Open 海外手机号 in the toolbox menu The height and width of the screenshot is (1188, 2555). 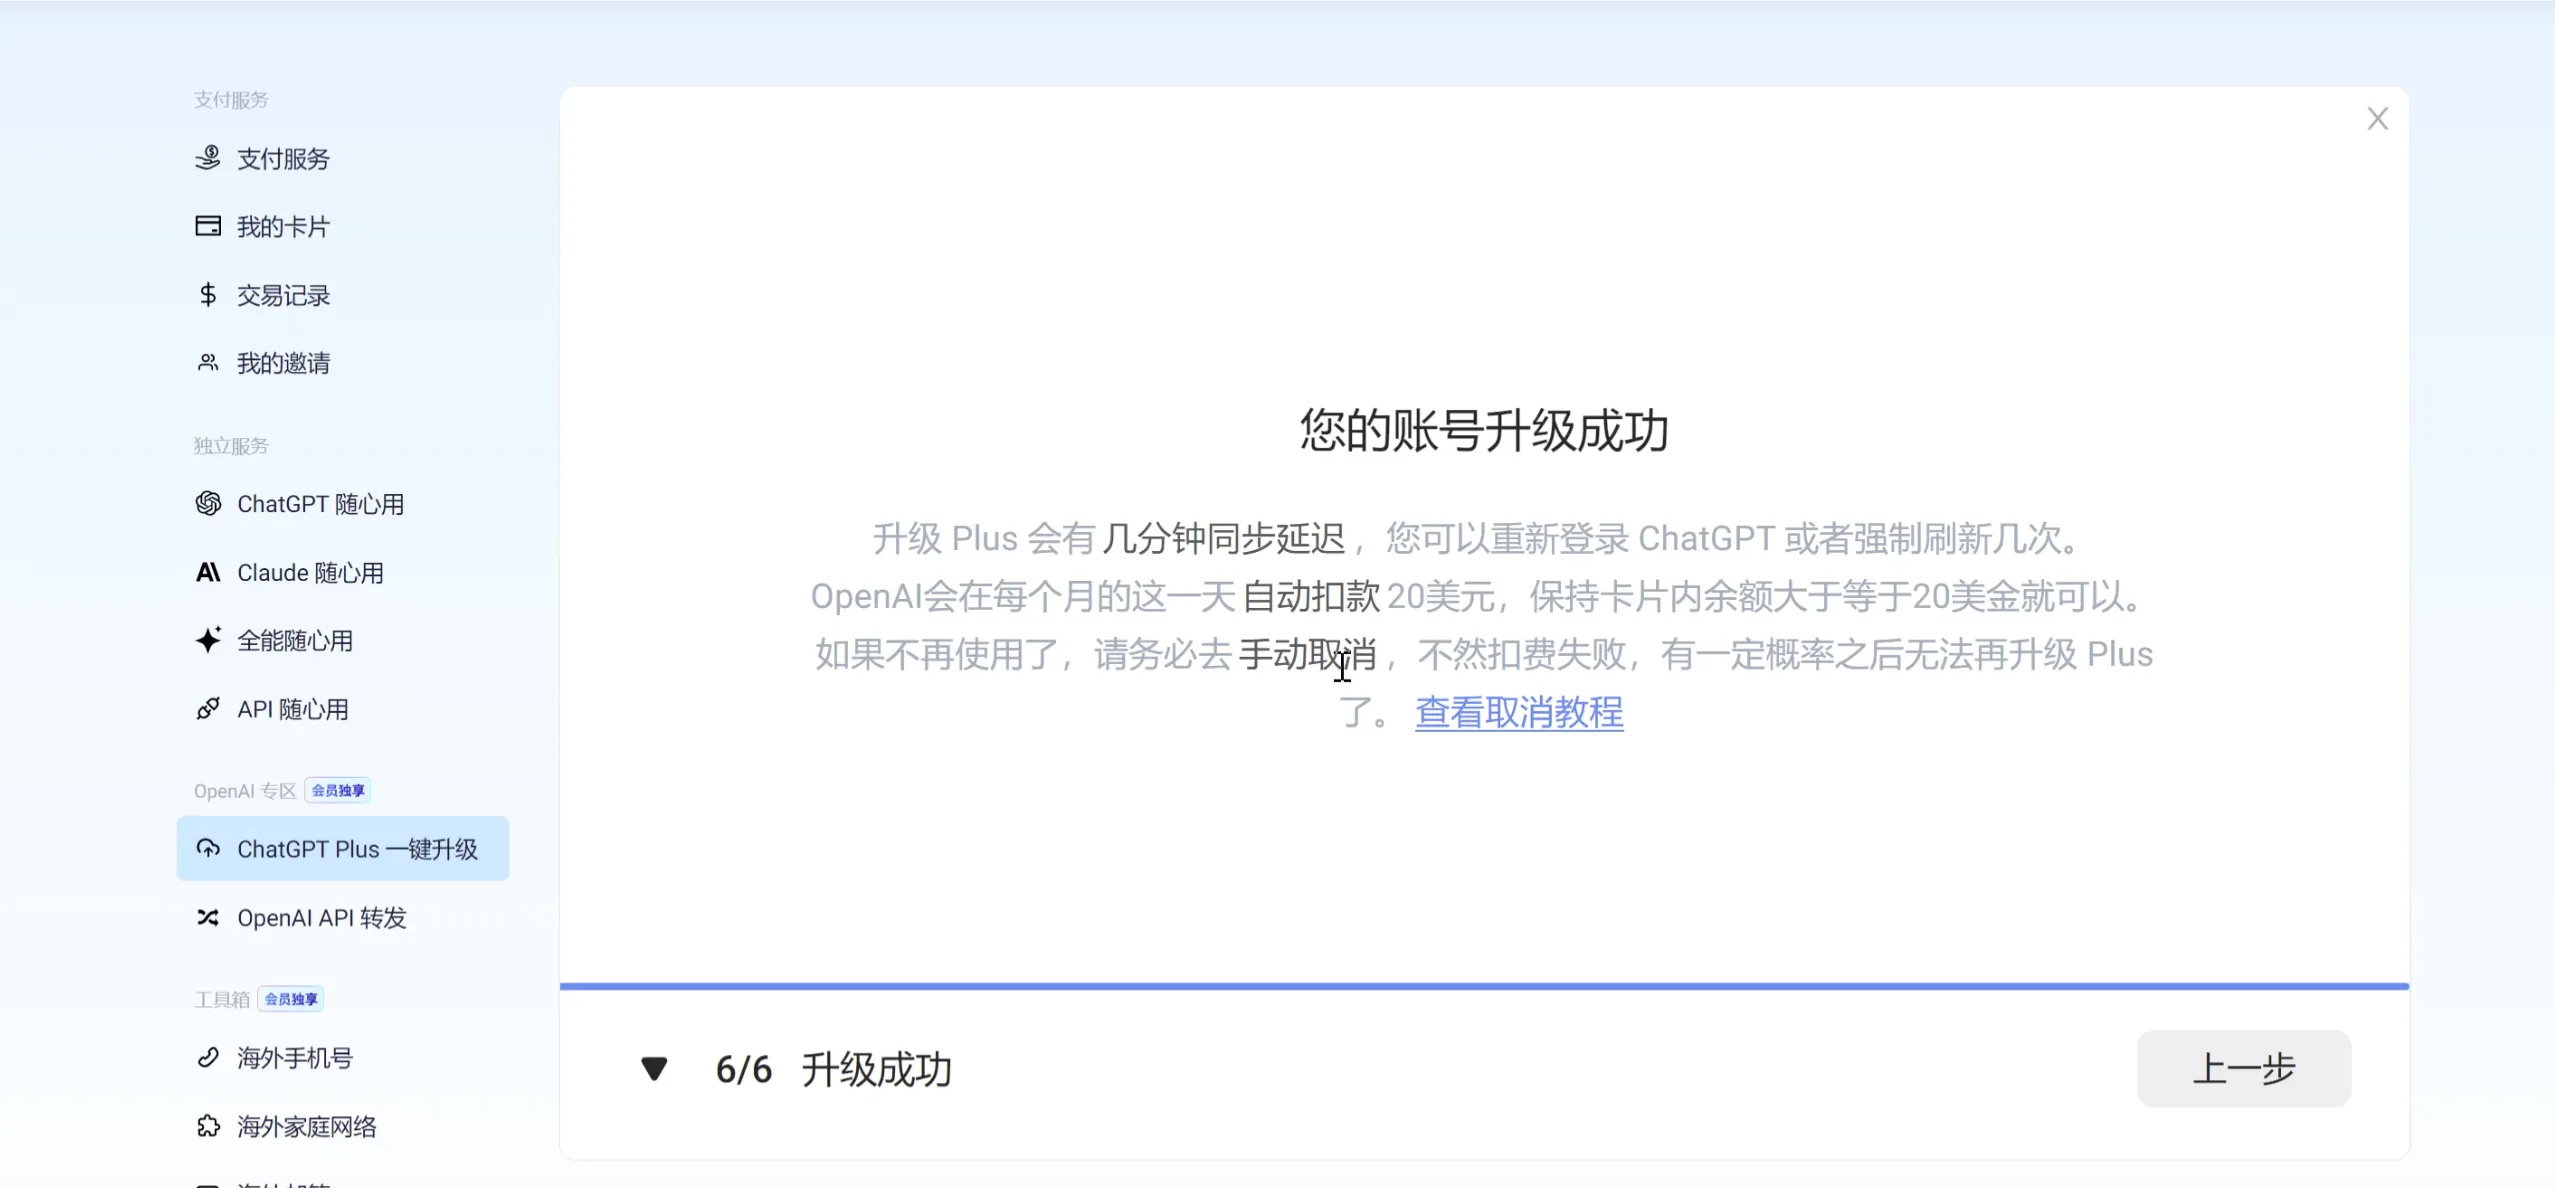294,1058
